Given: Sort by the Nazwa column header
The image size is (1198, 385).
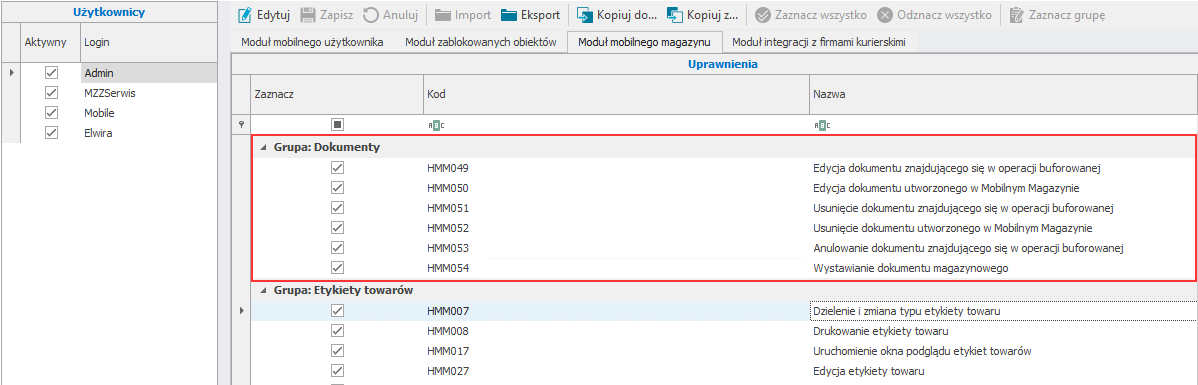Looking at the screenshot, I should [x=1002, y=94].
